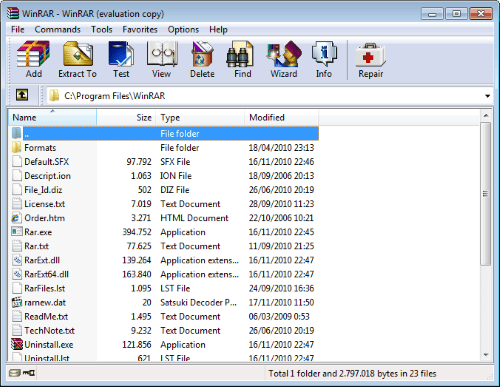Screen dimensions: 500x387
Task: Sort by the Modified column header
Action: [282, 117]
